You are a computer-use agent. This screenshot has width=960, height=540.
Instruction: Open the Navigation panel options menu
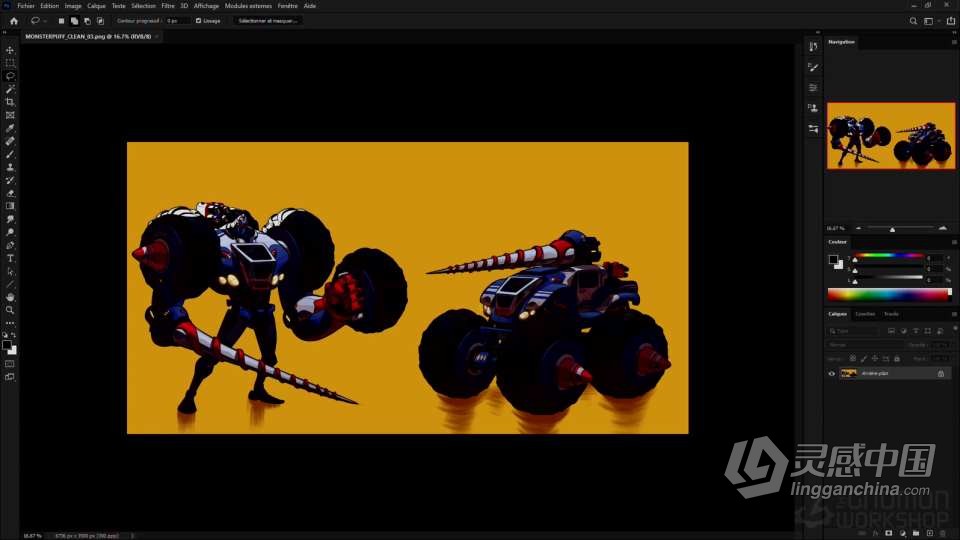[x=954, y=42]
